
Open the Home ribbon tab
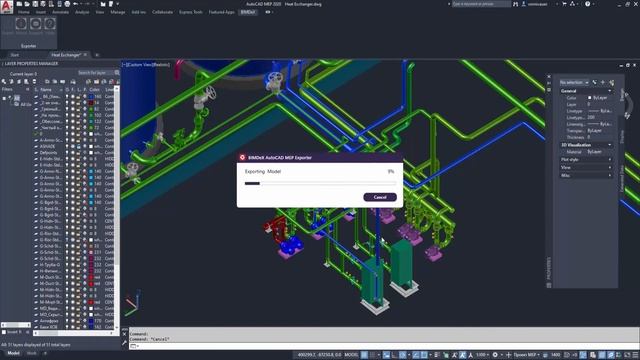point(24,12)
